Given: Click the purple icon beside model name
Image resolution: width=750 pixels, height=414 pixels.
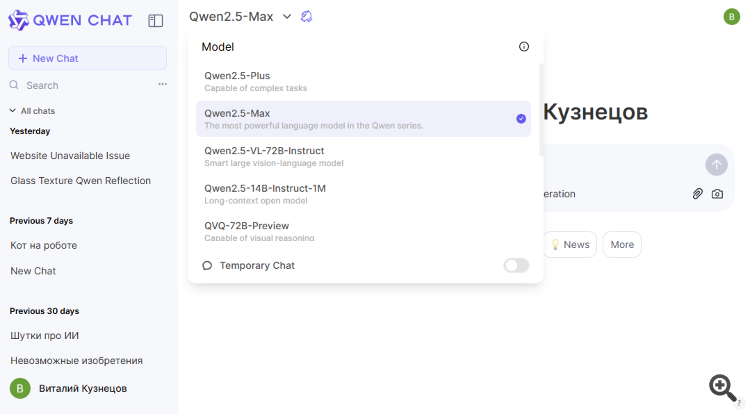Looking at the screenshot, I should [x=307, y=17].
